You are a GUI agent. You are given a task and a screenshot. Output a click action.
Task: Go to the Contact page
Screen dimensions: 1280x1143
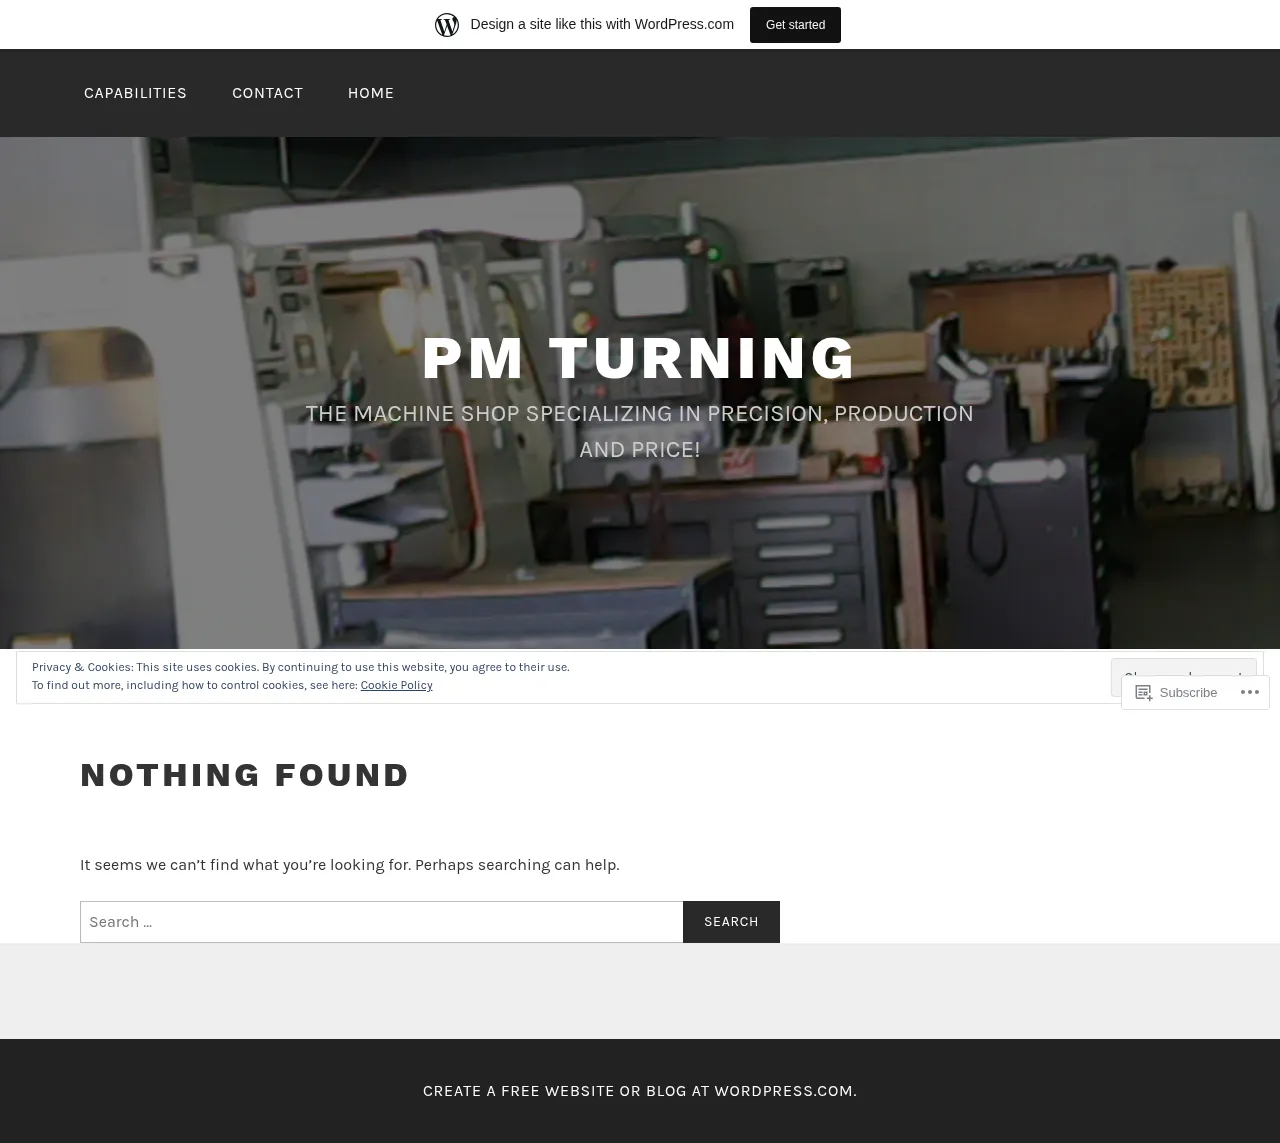click(267, 92)
